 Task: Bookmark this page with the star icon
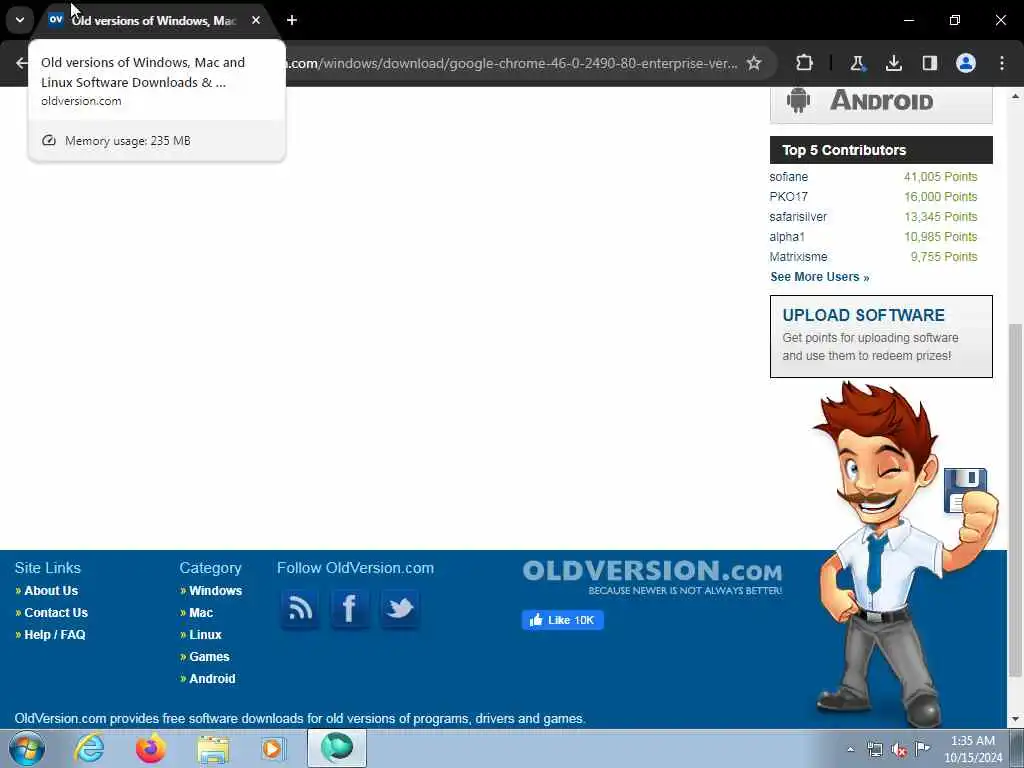click(754, 63)
